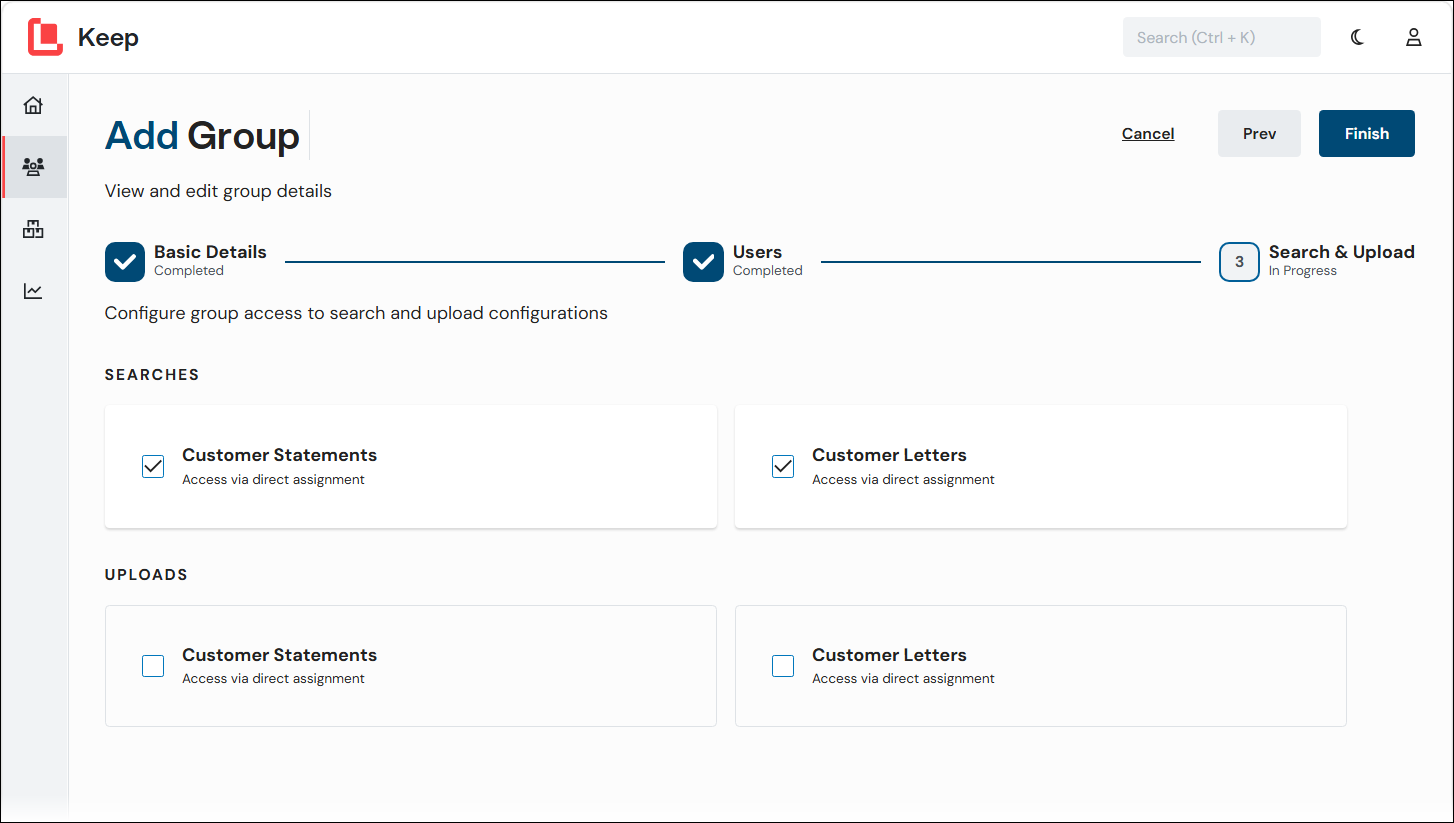Click the SEARCHES section heading
This screenshot has height=823, width=1454.
coord(152,375)
